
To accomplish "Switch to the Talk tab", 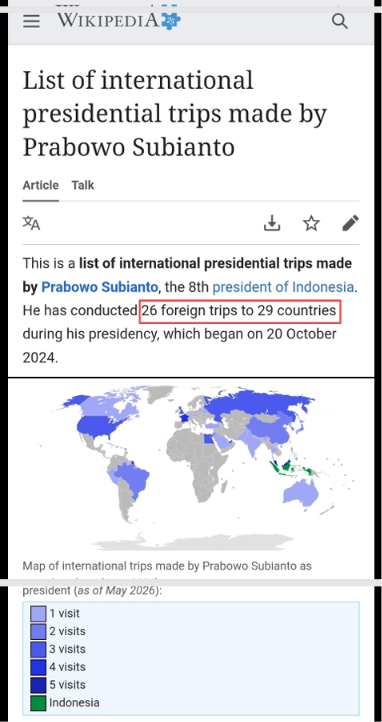I will (83, 185).
